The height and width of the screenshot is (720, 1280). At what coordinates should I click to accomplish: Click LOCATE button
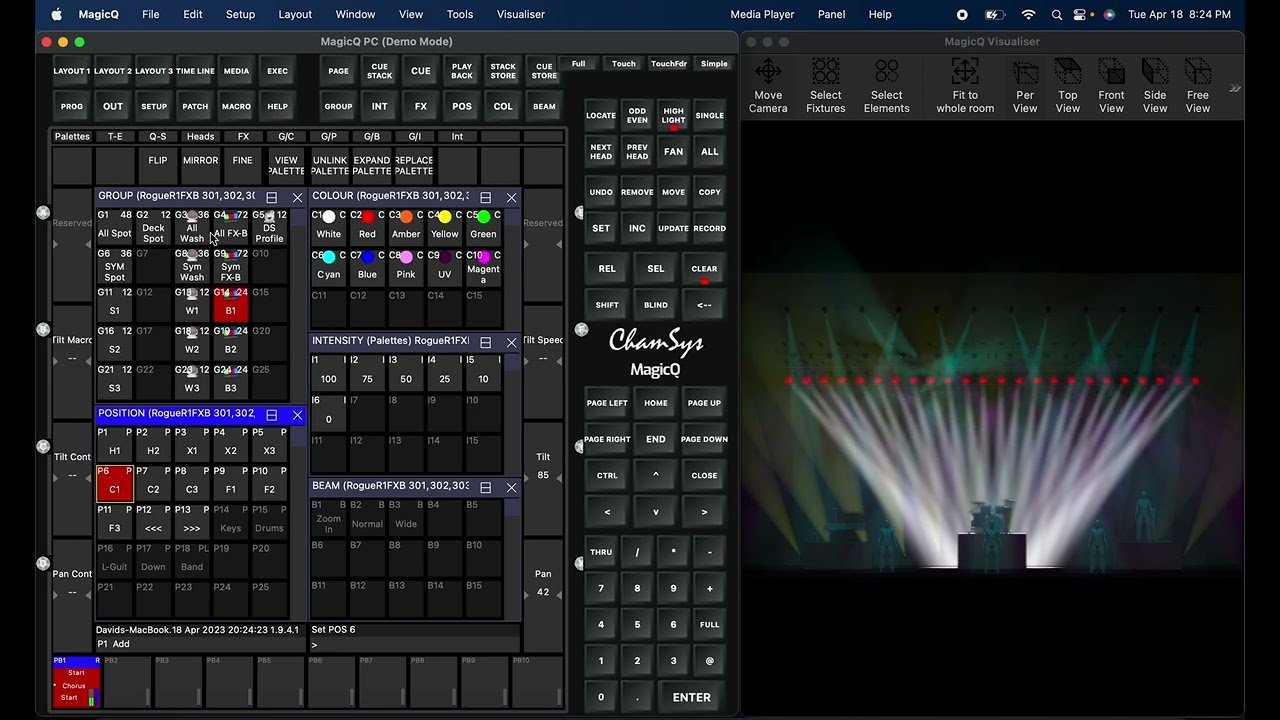(601, 116)
